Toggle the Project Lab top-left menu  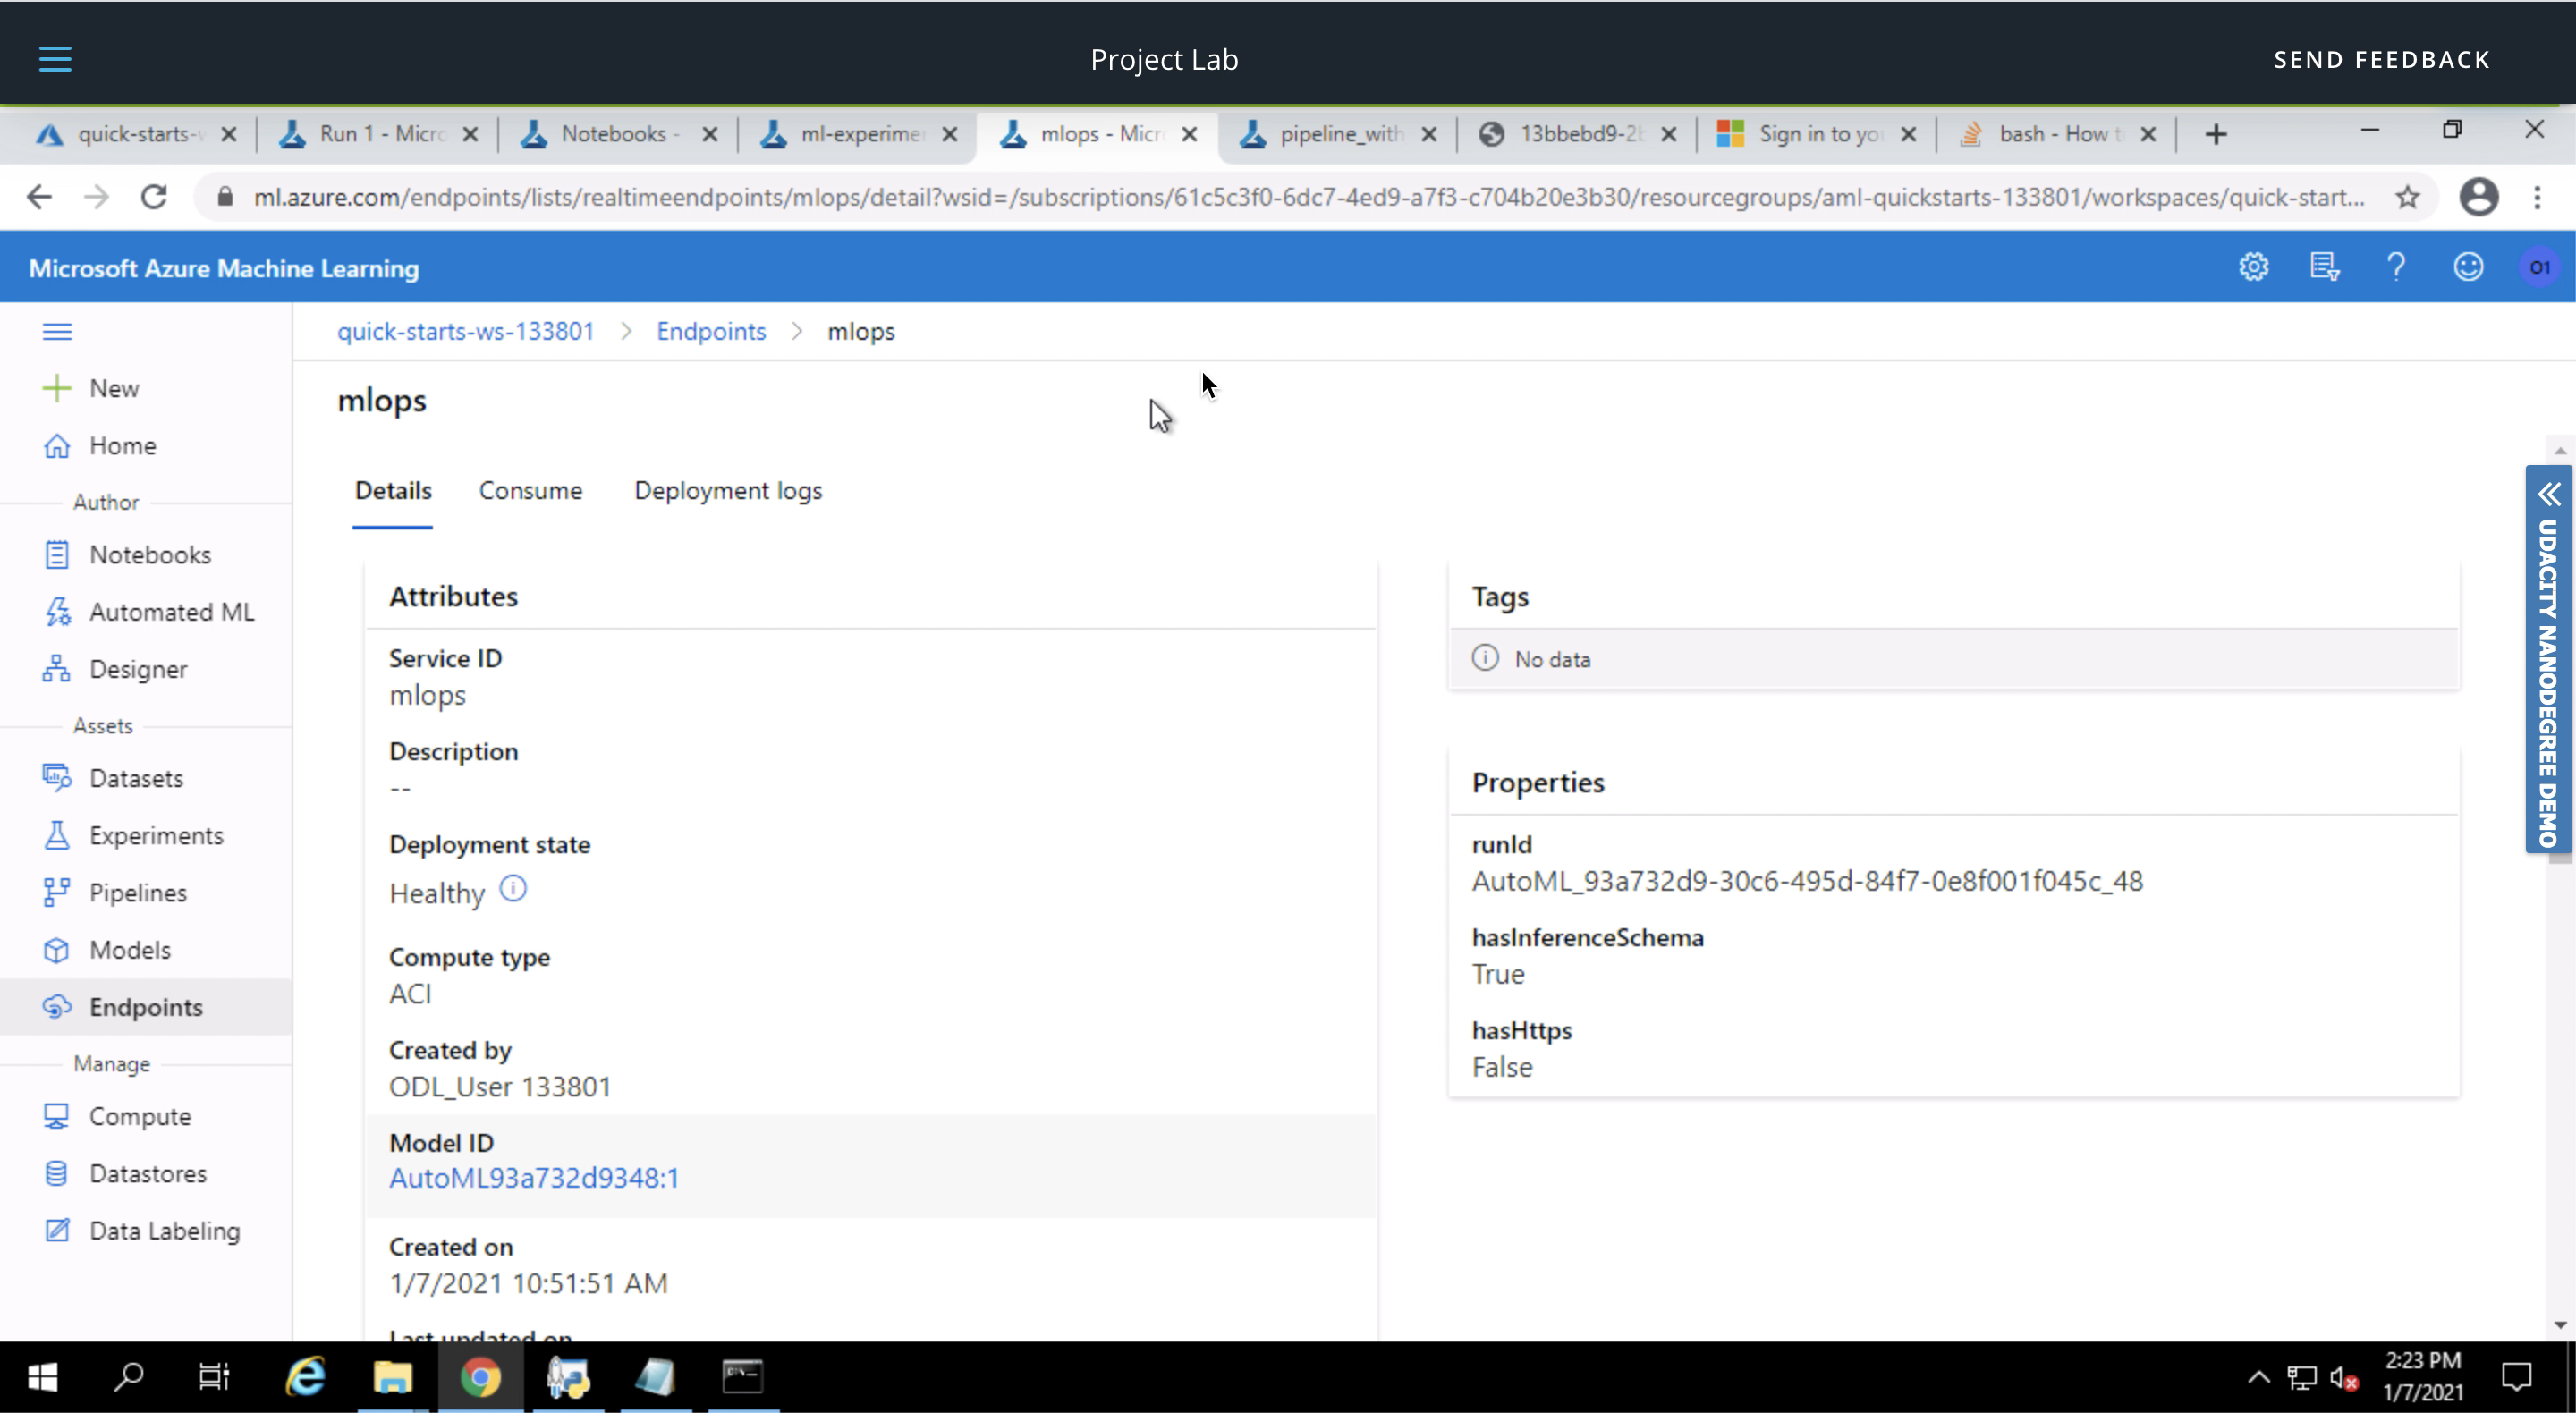tap(55, 59)
